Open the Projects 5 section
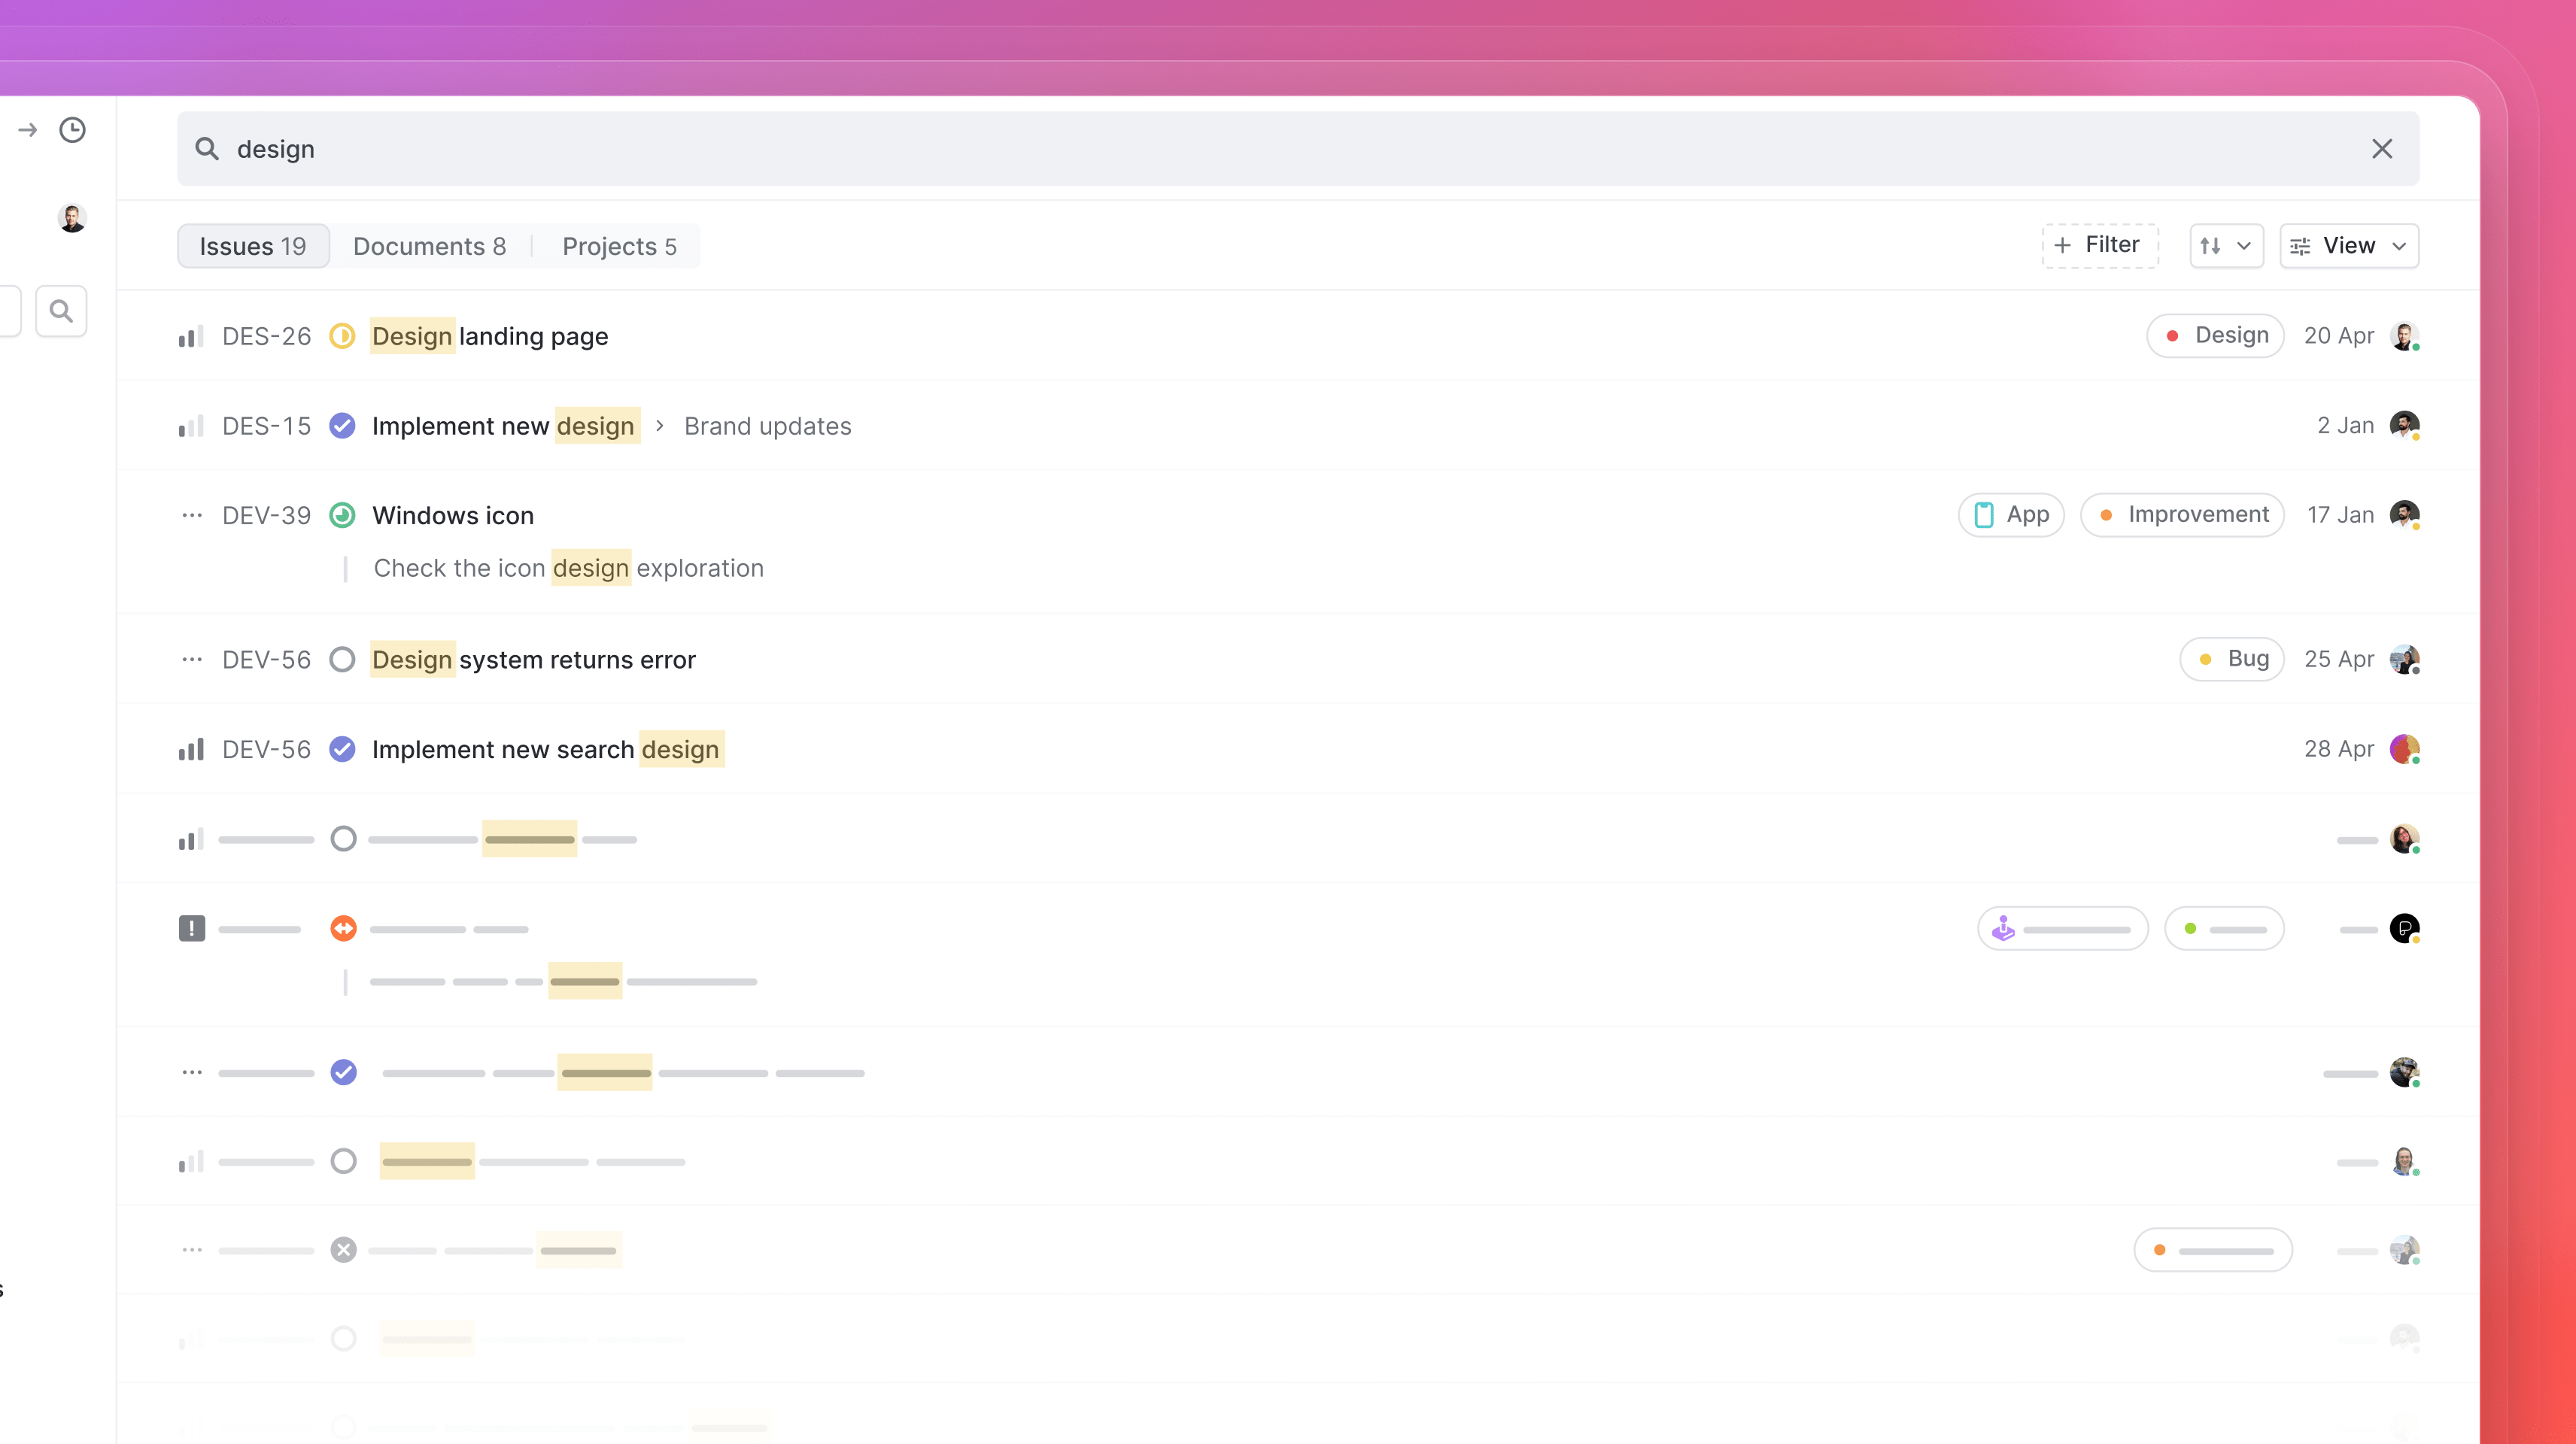The height and width of the screenshot is (1444, 2576). [x=619, y=246]
